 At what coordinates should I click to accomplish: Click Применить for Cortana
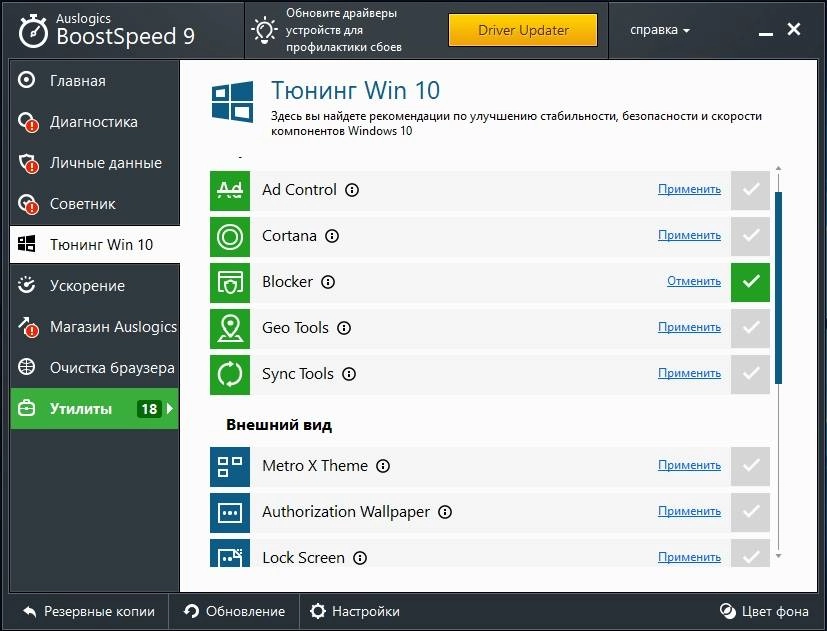[x=689, y=235]
